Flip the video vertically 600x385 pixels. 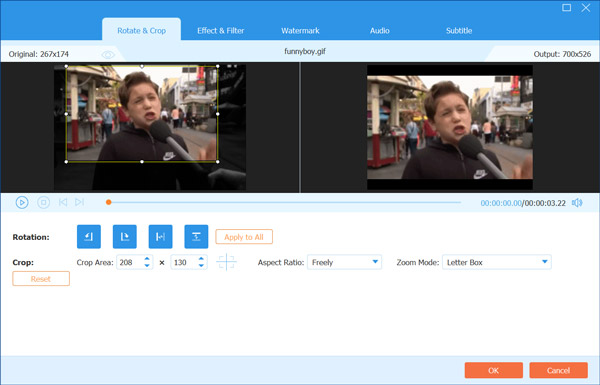coord(196,237)
